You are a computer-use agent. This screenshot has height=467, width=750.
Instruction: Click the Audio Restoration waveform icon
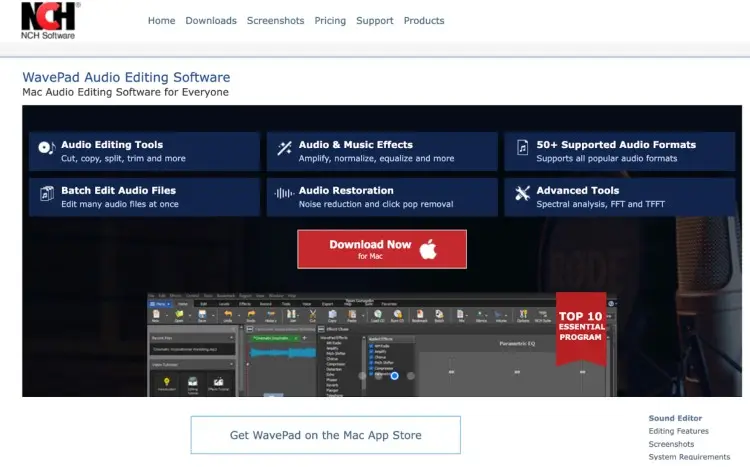point(284,193)
